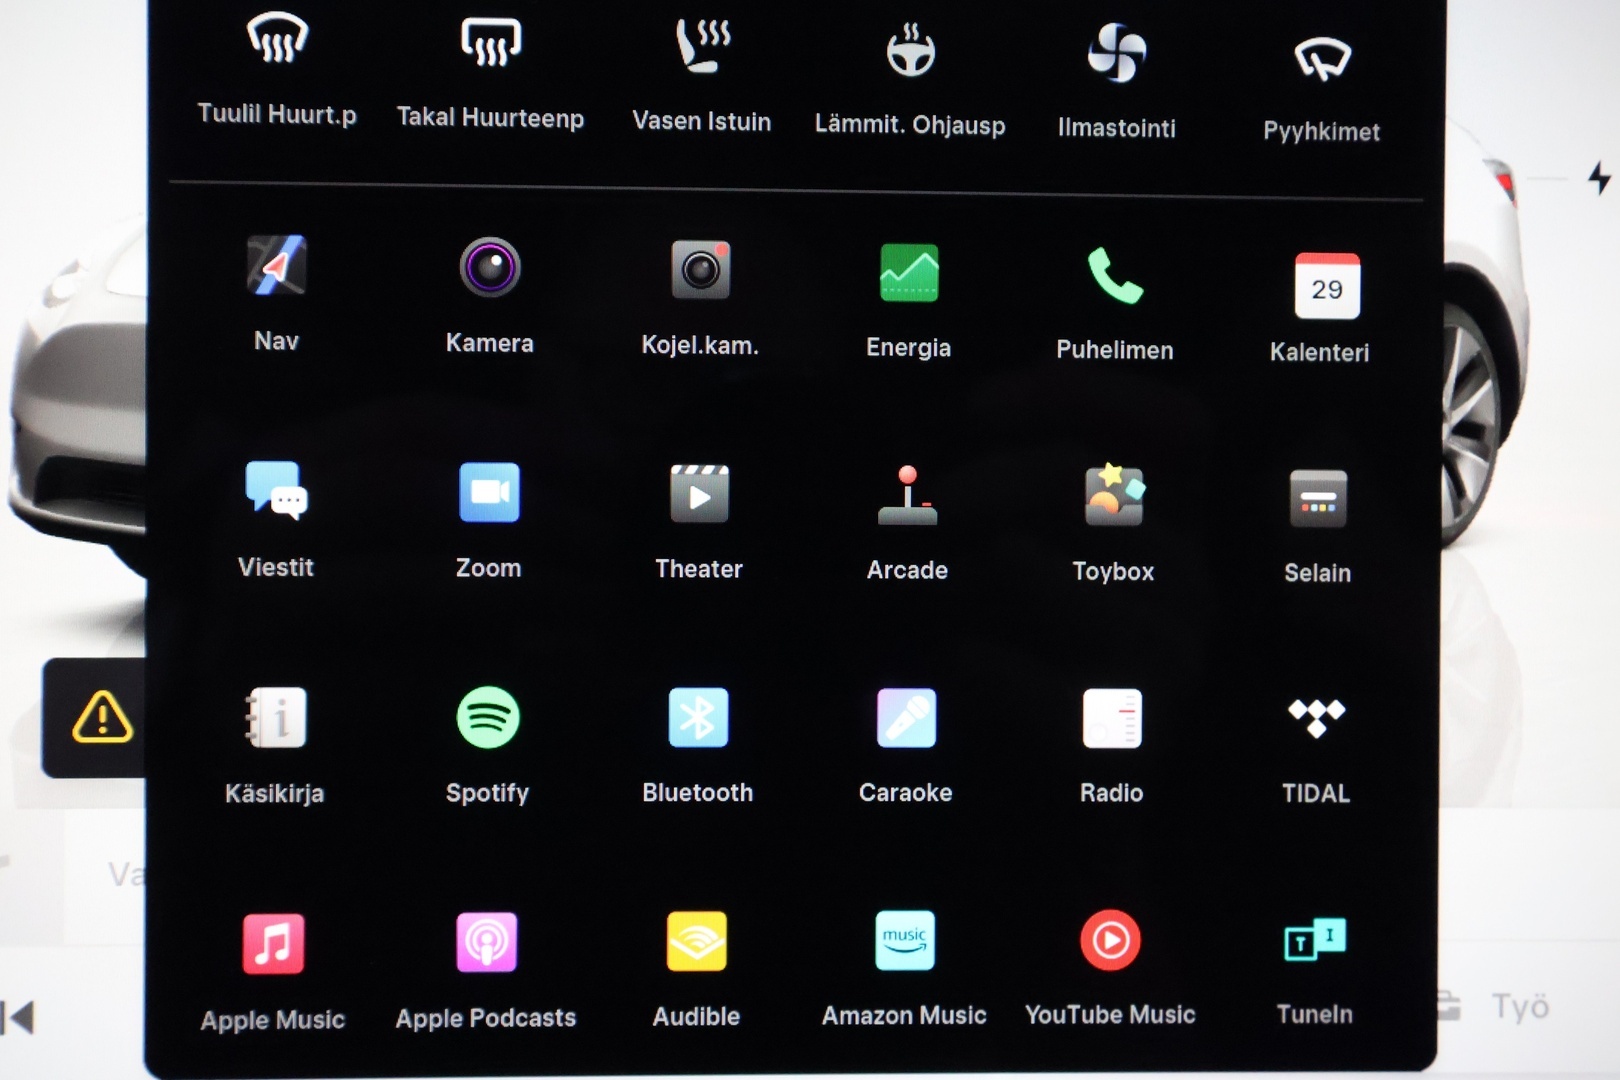
Task: Activate the Pyyhkimet wipers control
Action: (x=1322, y=59)
